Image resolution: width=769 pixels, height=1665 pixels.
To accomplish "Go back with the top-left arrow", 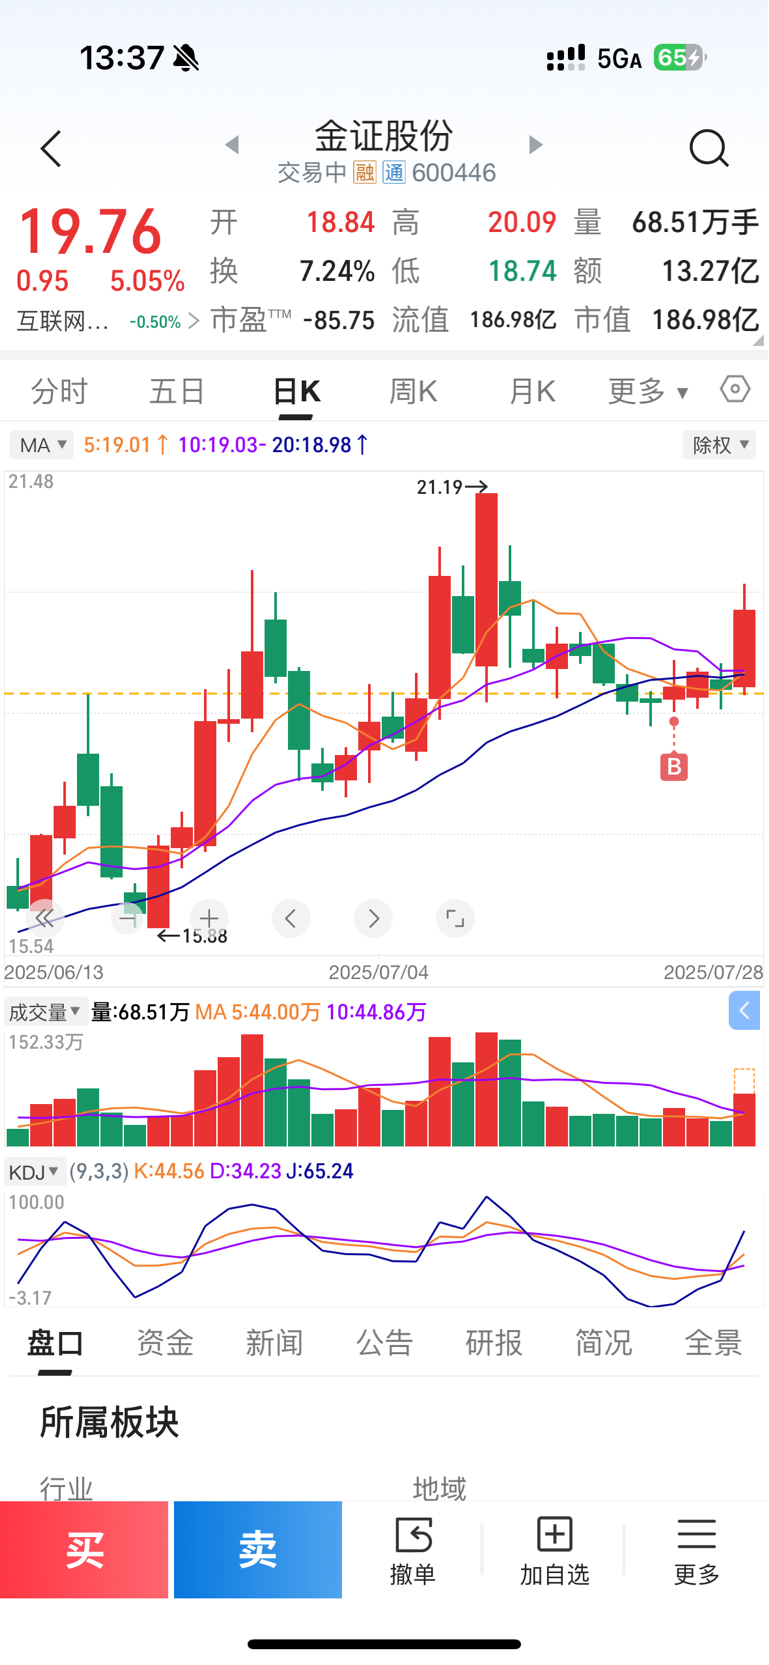I will point(51,149).
